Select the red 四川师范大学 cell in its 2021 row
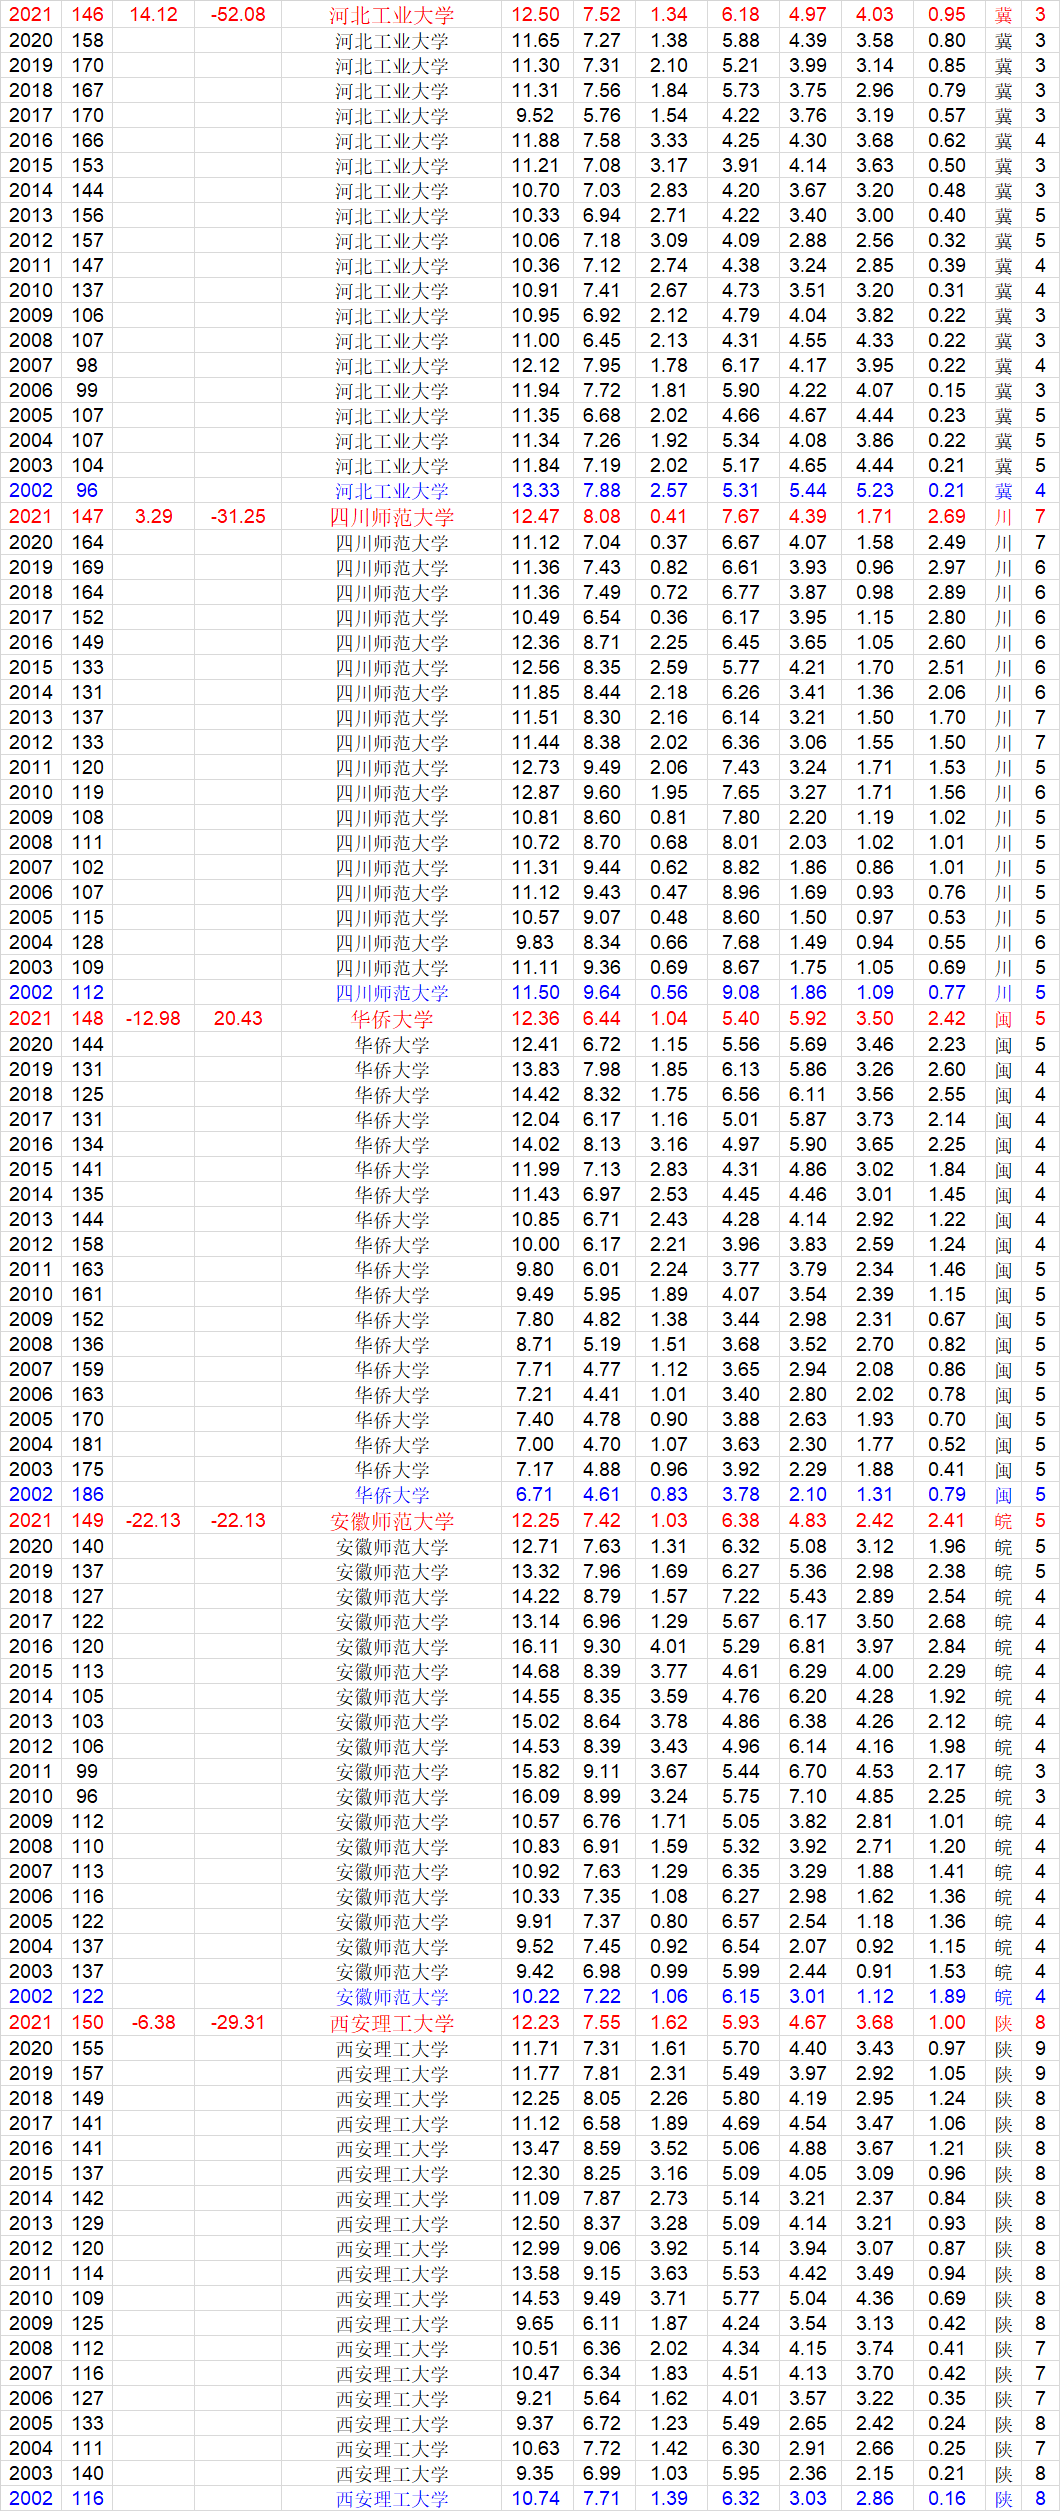This screenshot has width=1060, height=2511. 391,517
